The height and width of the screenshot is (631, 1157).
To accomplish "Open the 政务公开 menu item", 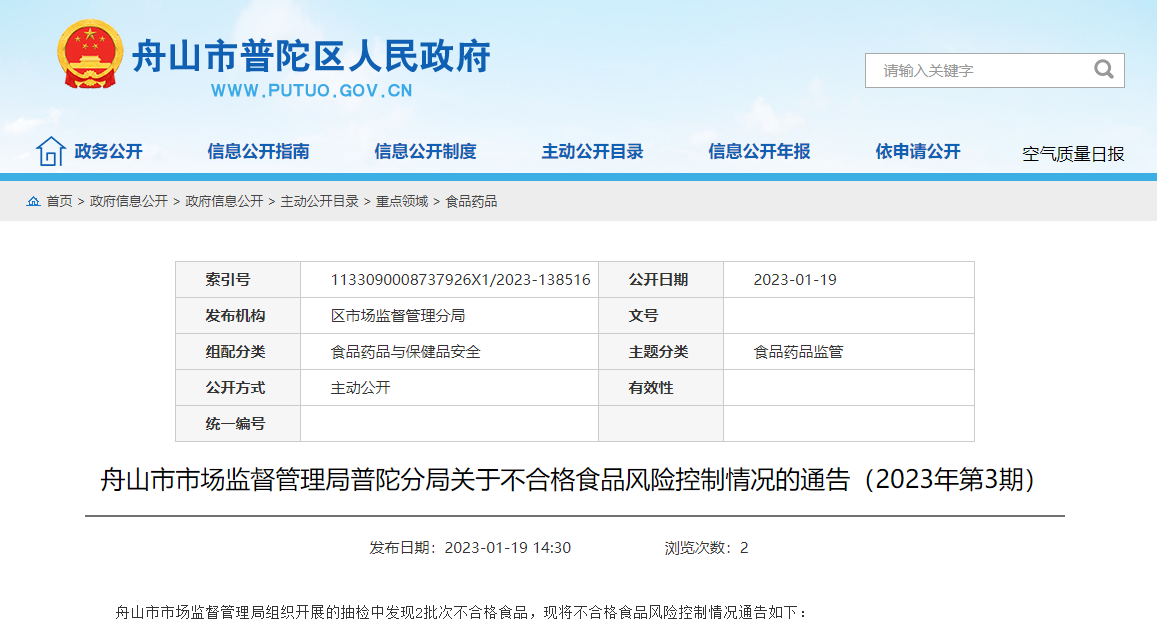I will (x=108, y=151).
